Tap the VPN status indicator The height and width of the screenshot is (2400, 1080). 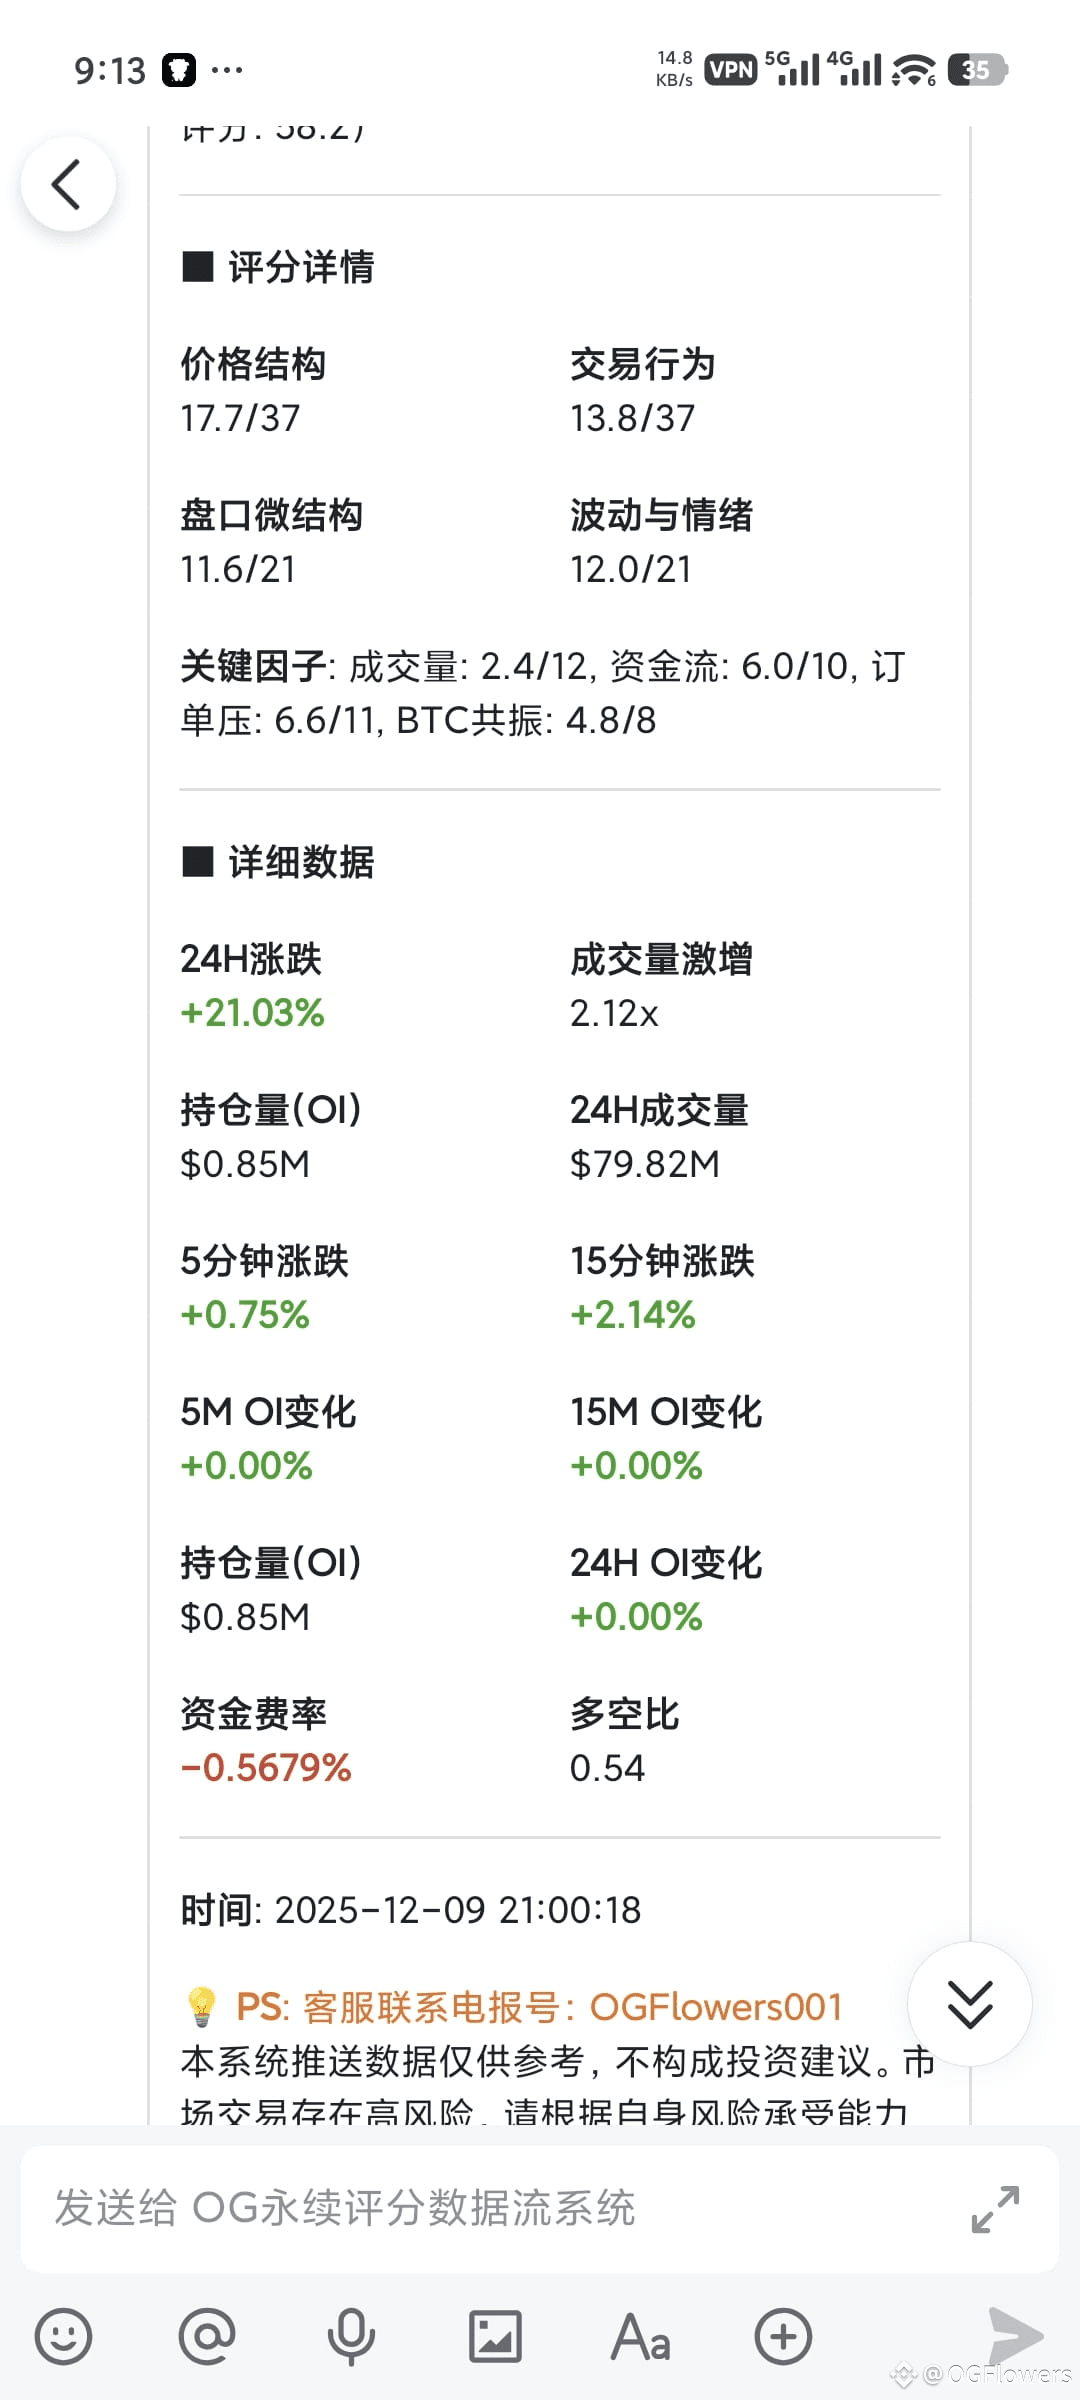click(x=730, y=70)
